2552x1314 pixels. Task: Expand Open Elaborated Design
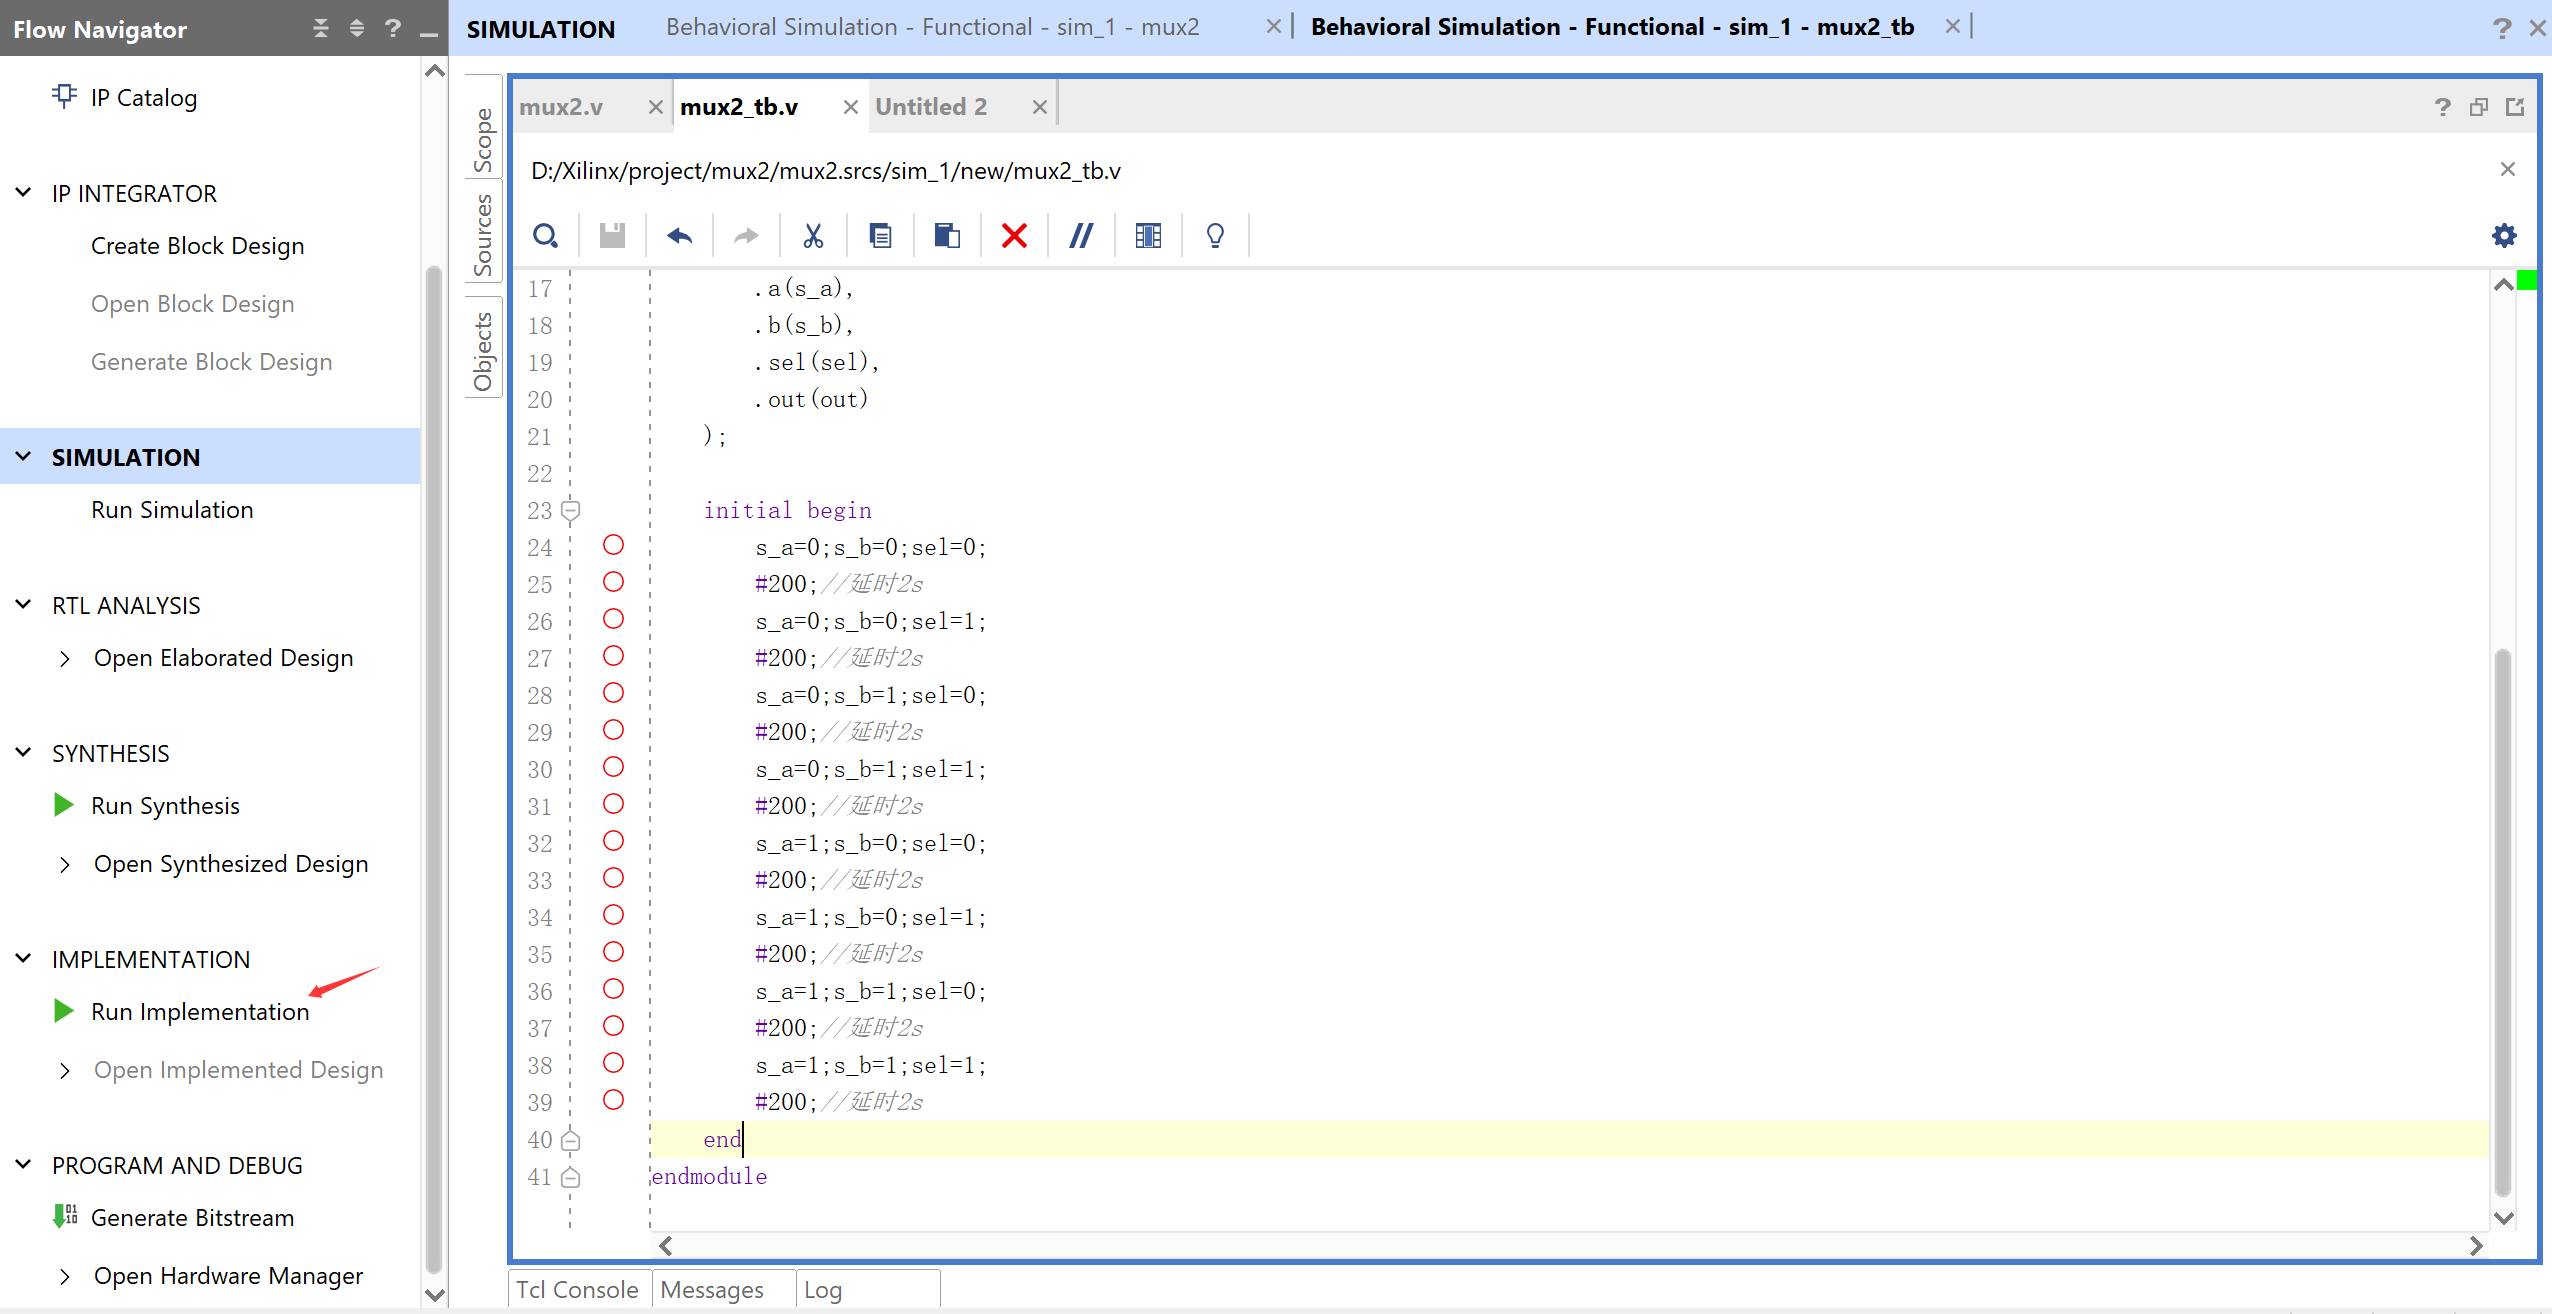point(65,658)
